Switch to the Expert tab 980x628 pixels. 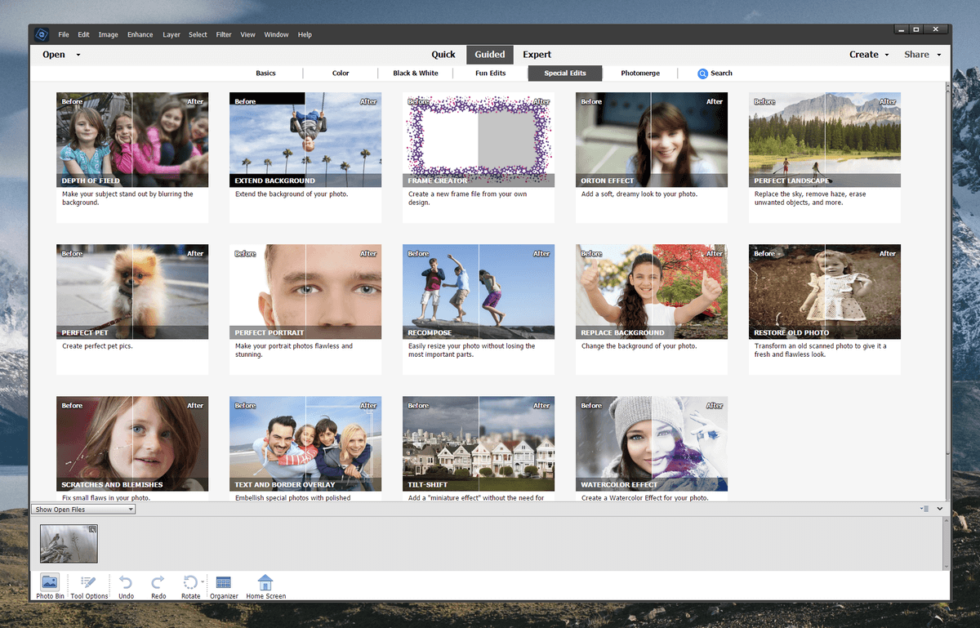(537, 54)
